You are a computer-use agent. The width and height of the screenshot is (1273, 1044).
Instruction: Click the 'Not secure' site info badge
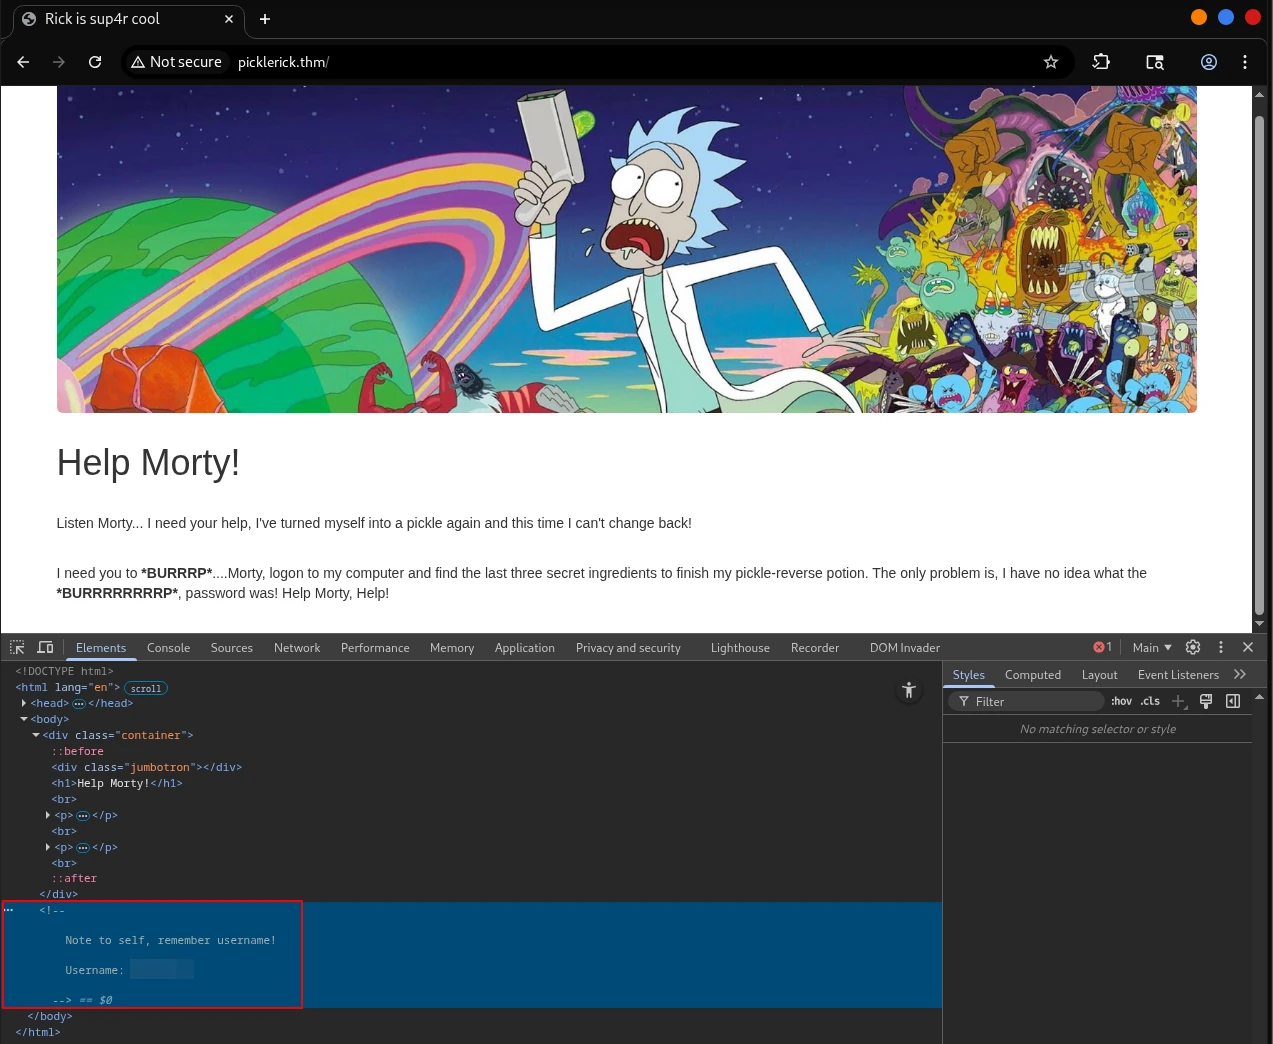tap(176, 62)
